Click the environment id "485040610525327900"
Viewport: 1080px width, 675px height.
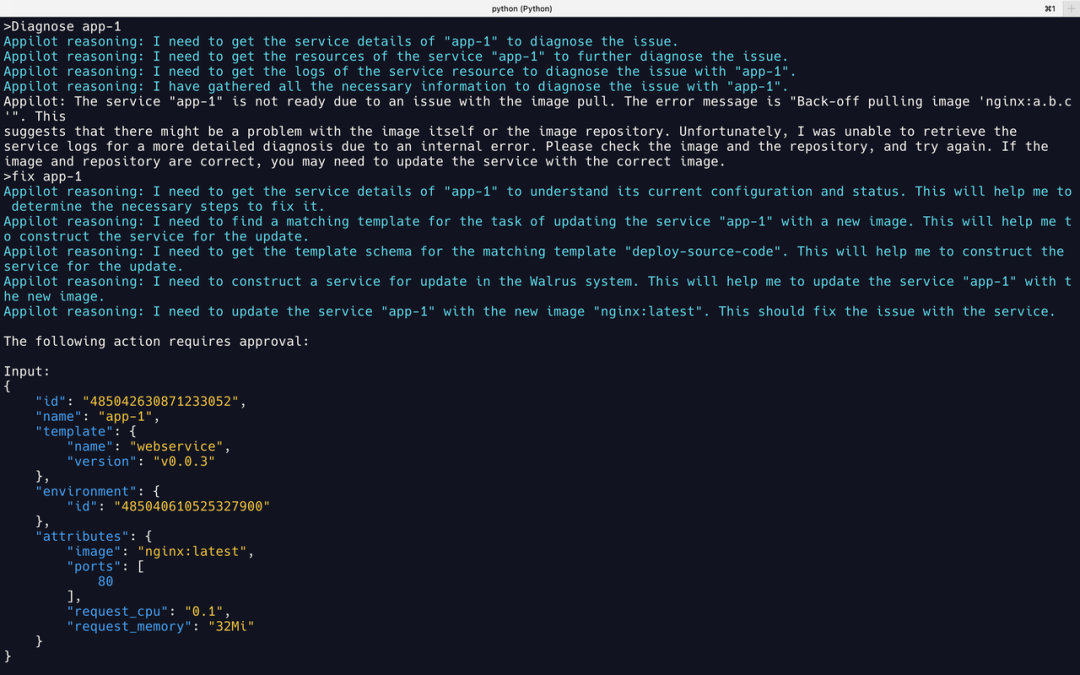point(192,506)
